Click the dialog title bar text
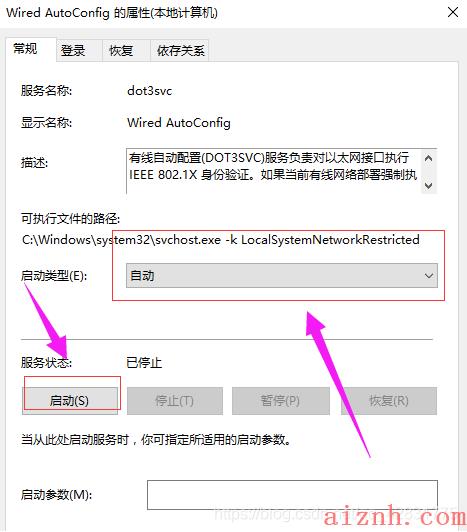The width and height of the screenshot is (467, 532). click(112, 13)
